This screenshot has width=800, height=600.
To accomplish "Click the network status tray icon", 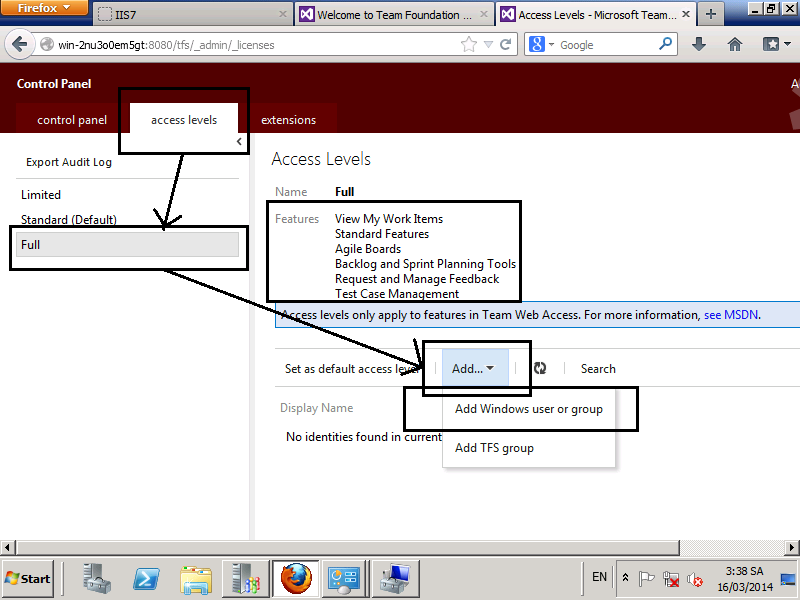I will 670,579.
